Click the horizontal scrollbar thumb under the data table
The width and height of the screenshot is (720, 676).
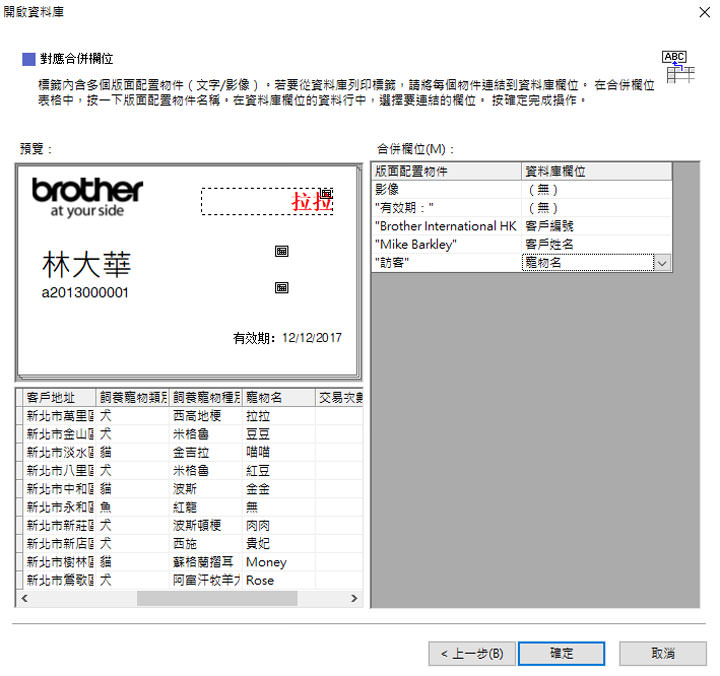217,598
